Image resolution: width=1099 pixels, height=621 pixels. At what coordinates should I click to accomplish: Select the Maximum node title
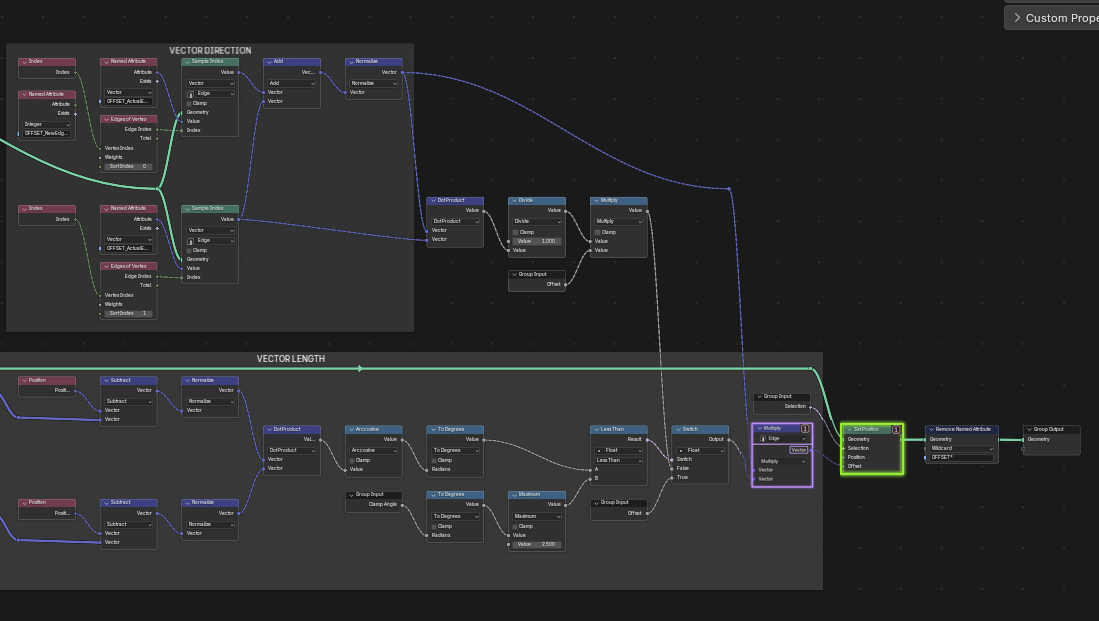pyautogui.click(x=529, y=494)
